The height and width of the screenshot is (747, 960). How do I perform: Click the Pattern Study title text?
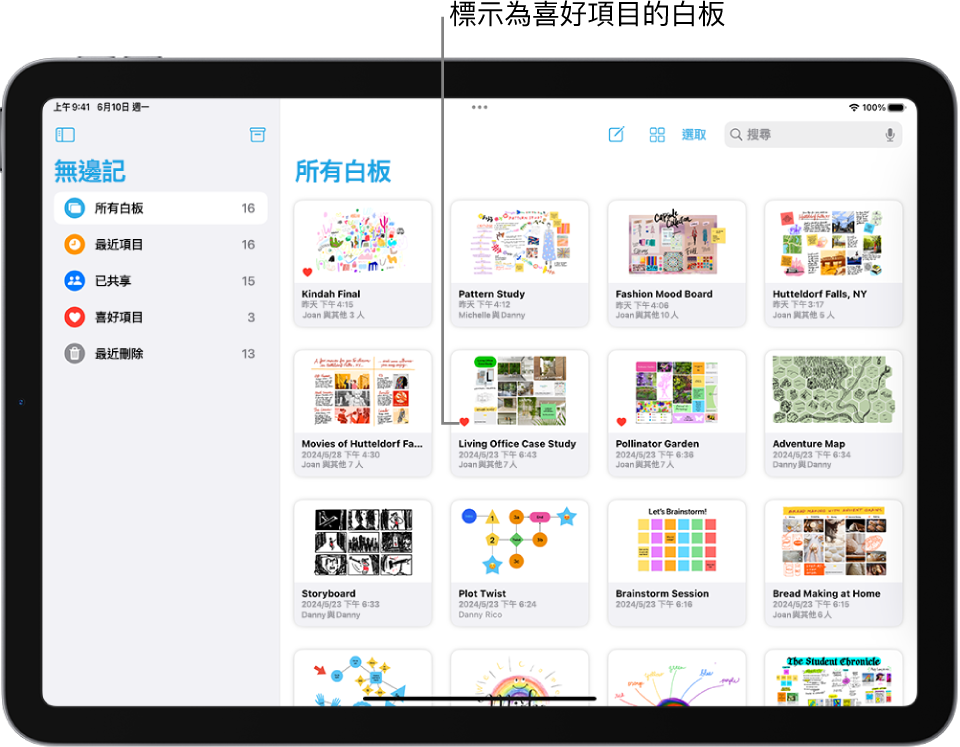point(492,294)
